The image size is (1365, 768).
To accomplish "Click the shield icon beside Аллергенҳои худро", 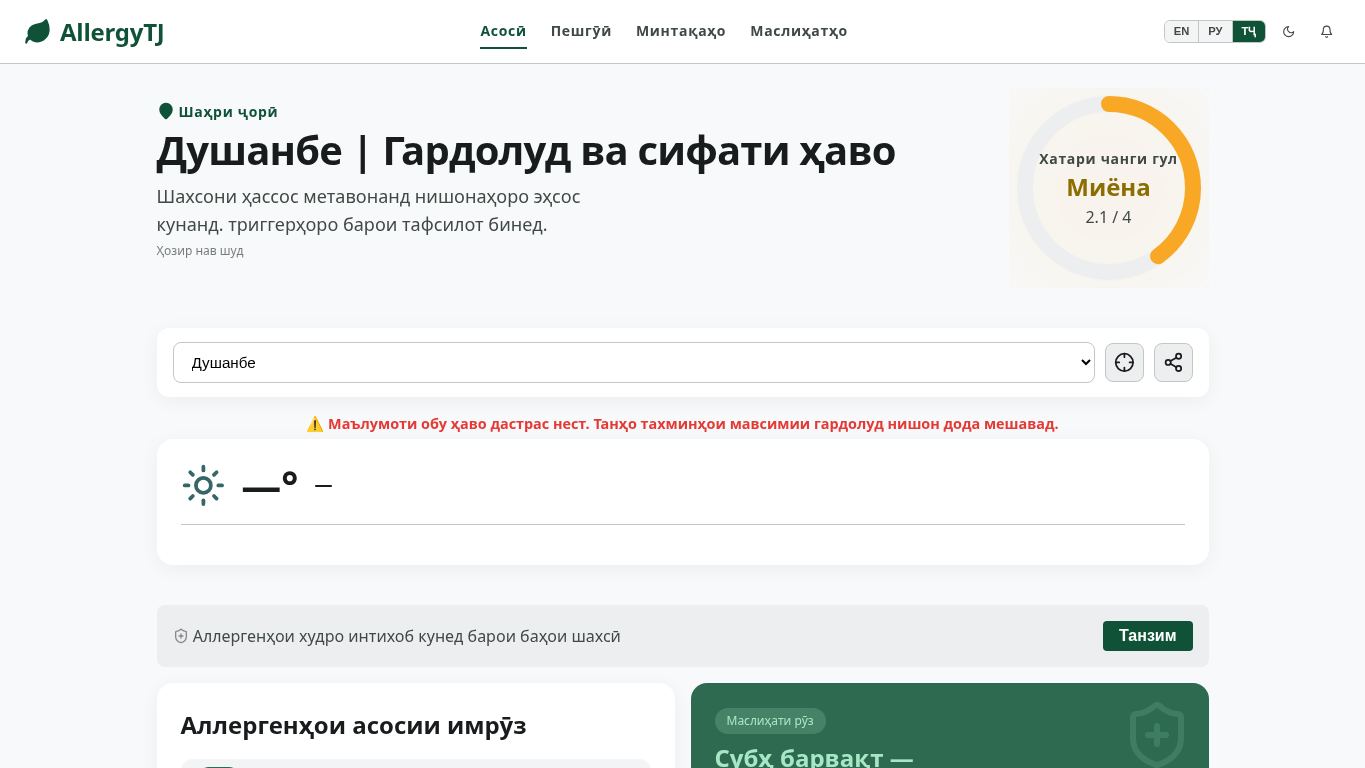I will (181, 636).
